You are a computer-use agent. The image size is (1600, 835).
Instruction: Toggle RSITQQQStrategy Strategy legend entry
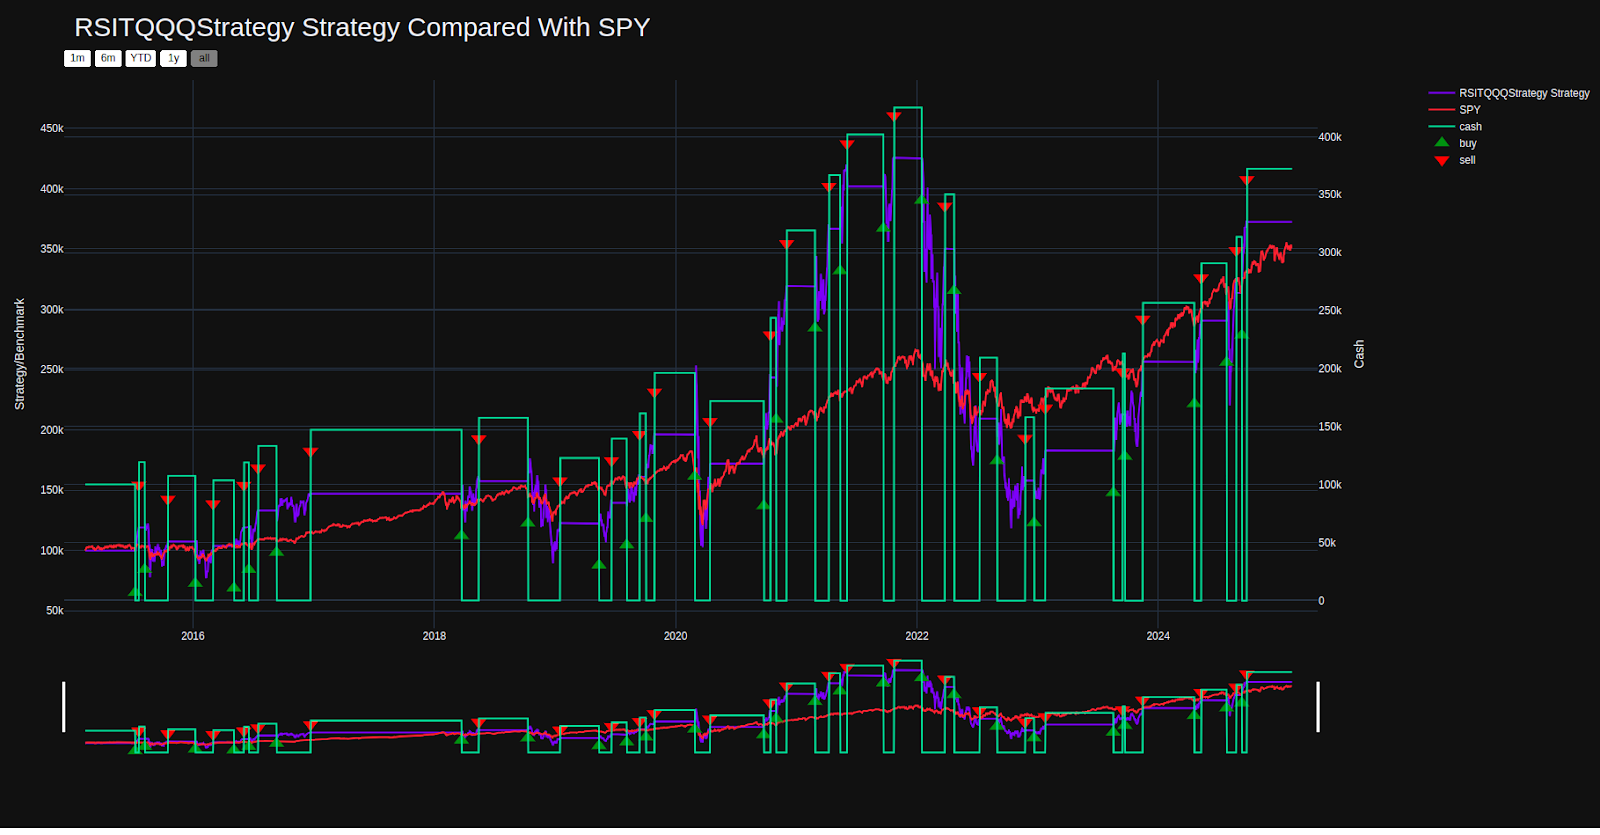(1509, 93)
